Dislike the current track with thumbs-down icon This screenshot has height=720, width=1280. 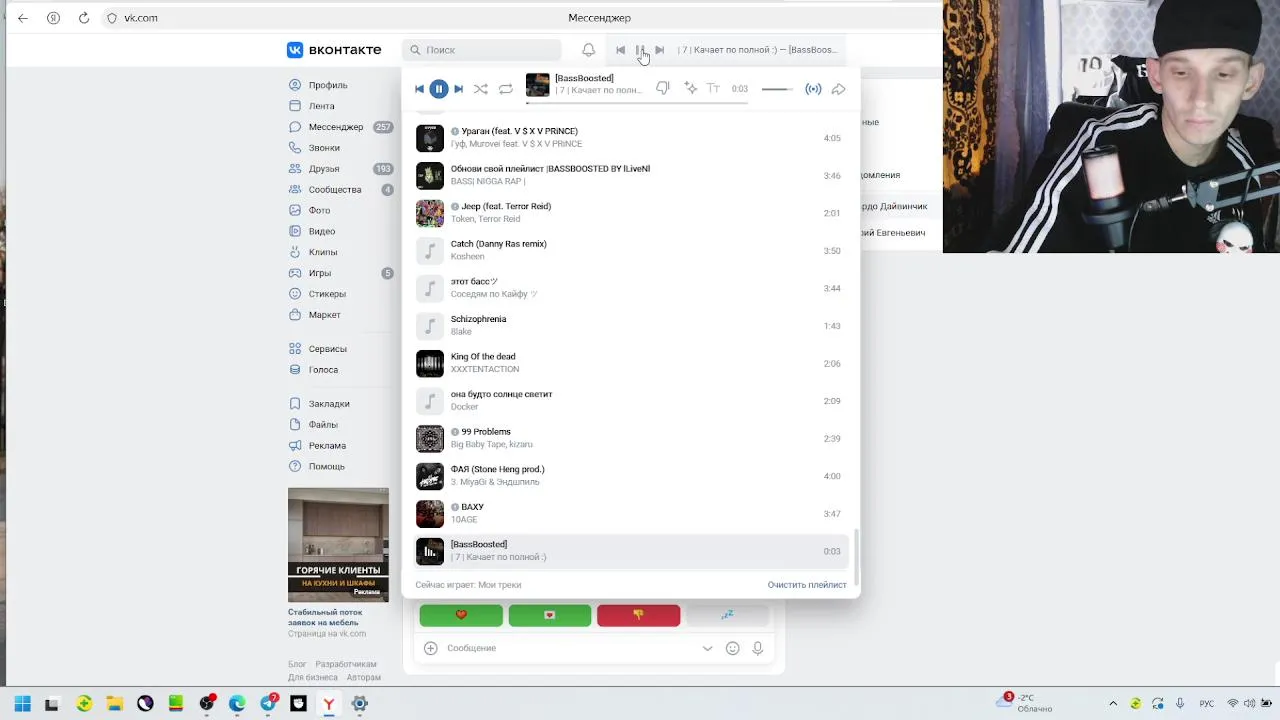[x=662, y=89]
